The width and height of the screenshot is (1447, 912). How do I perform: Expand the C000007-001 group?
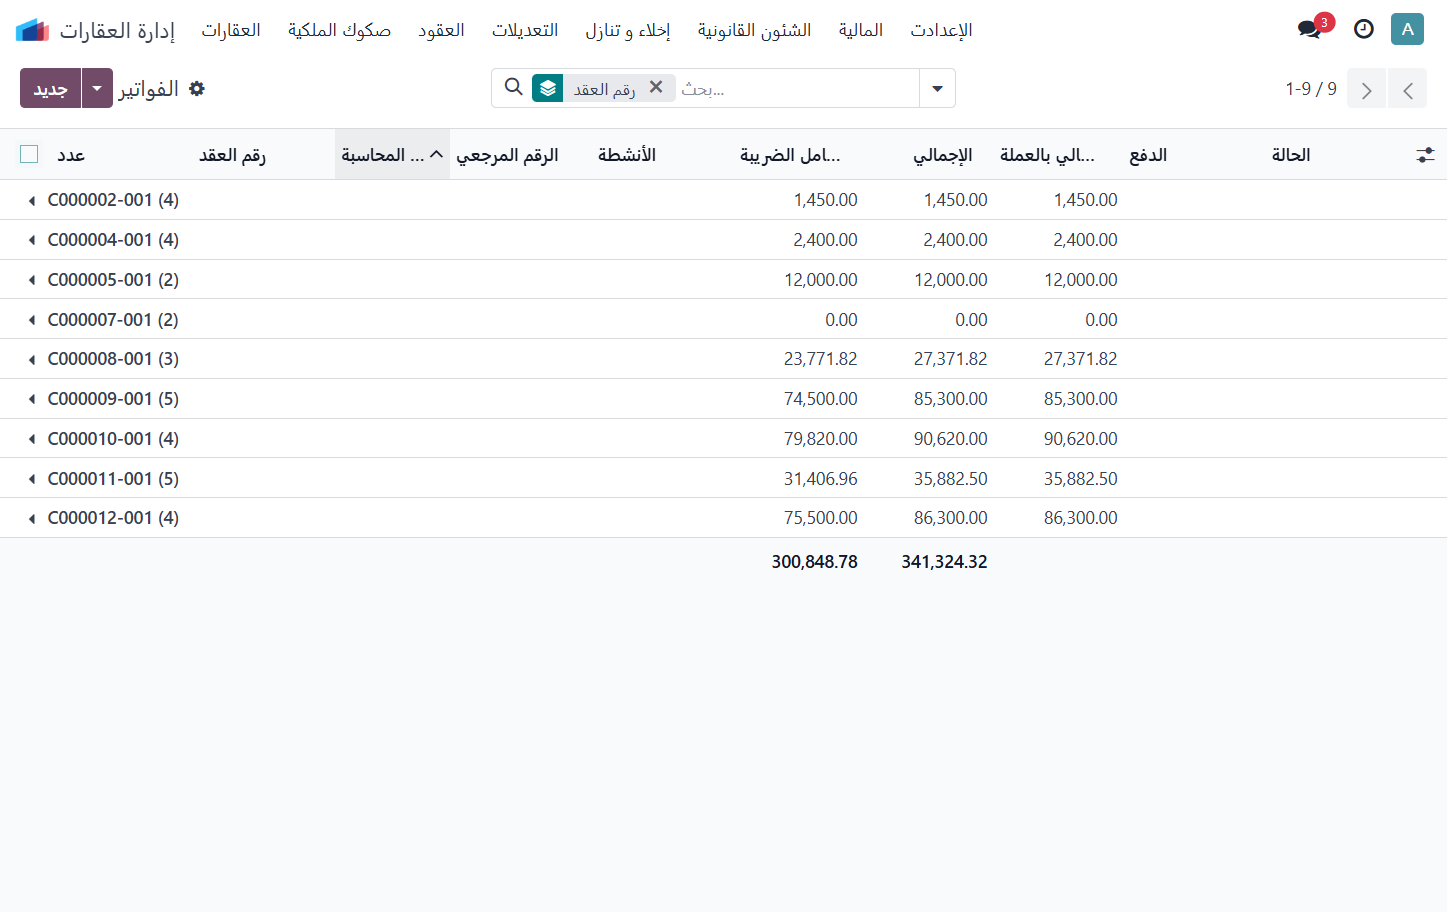[723, 319]
